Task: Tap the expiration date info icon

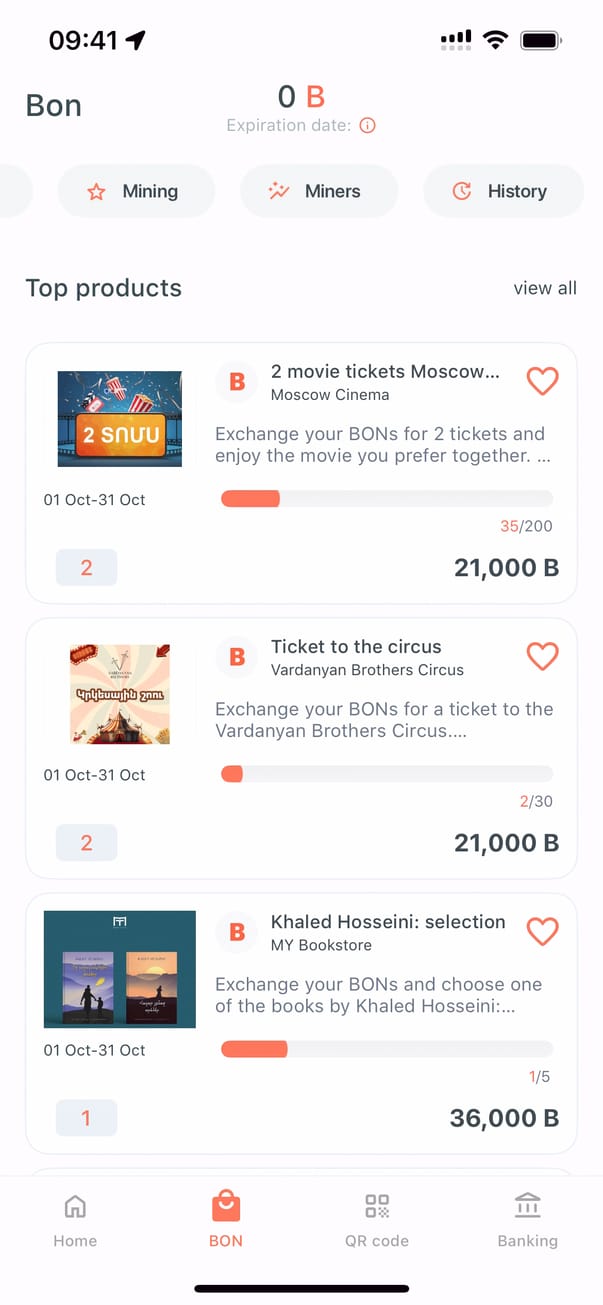Action: [x=368, y=126]
